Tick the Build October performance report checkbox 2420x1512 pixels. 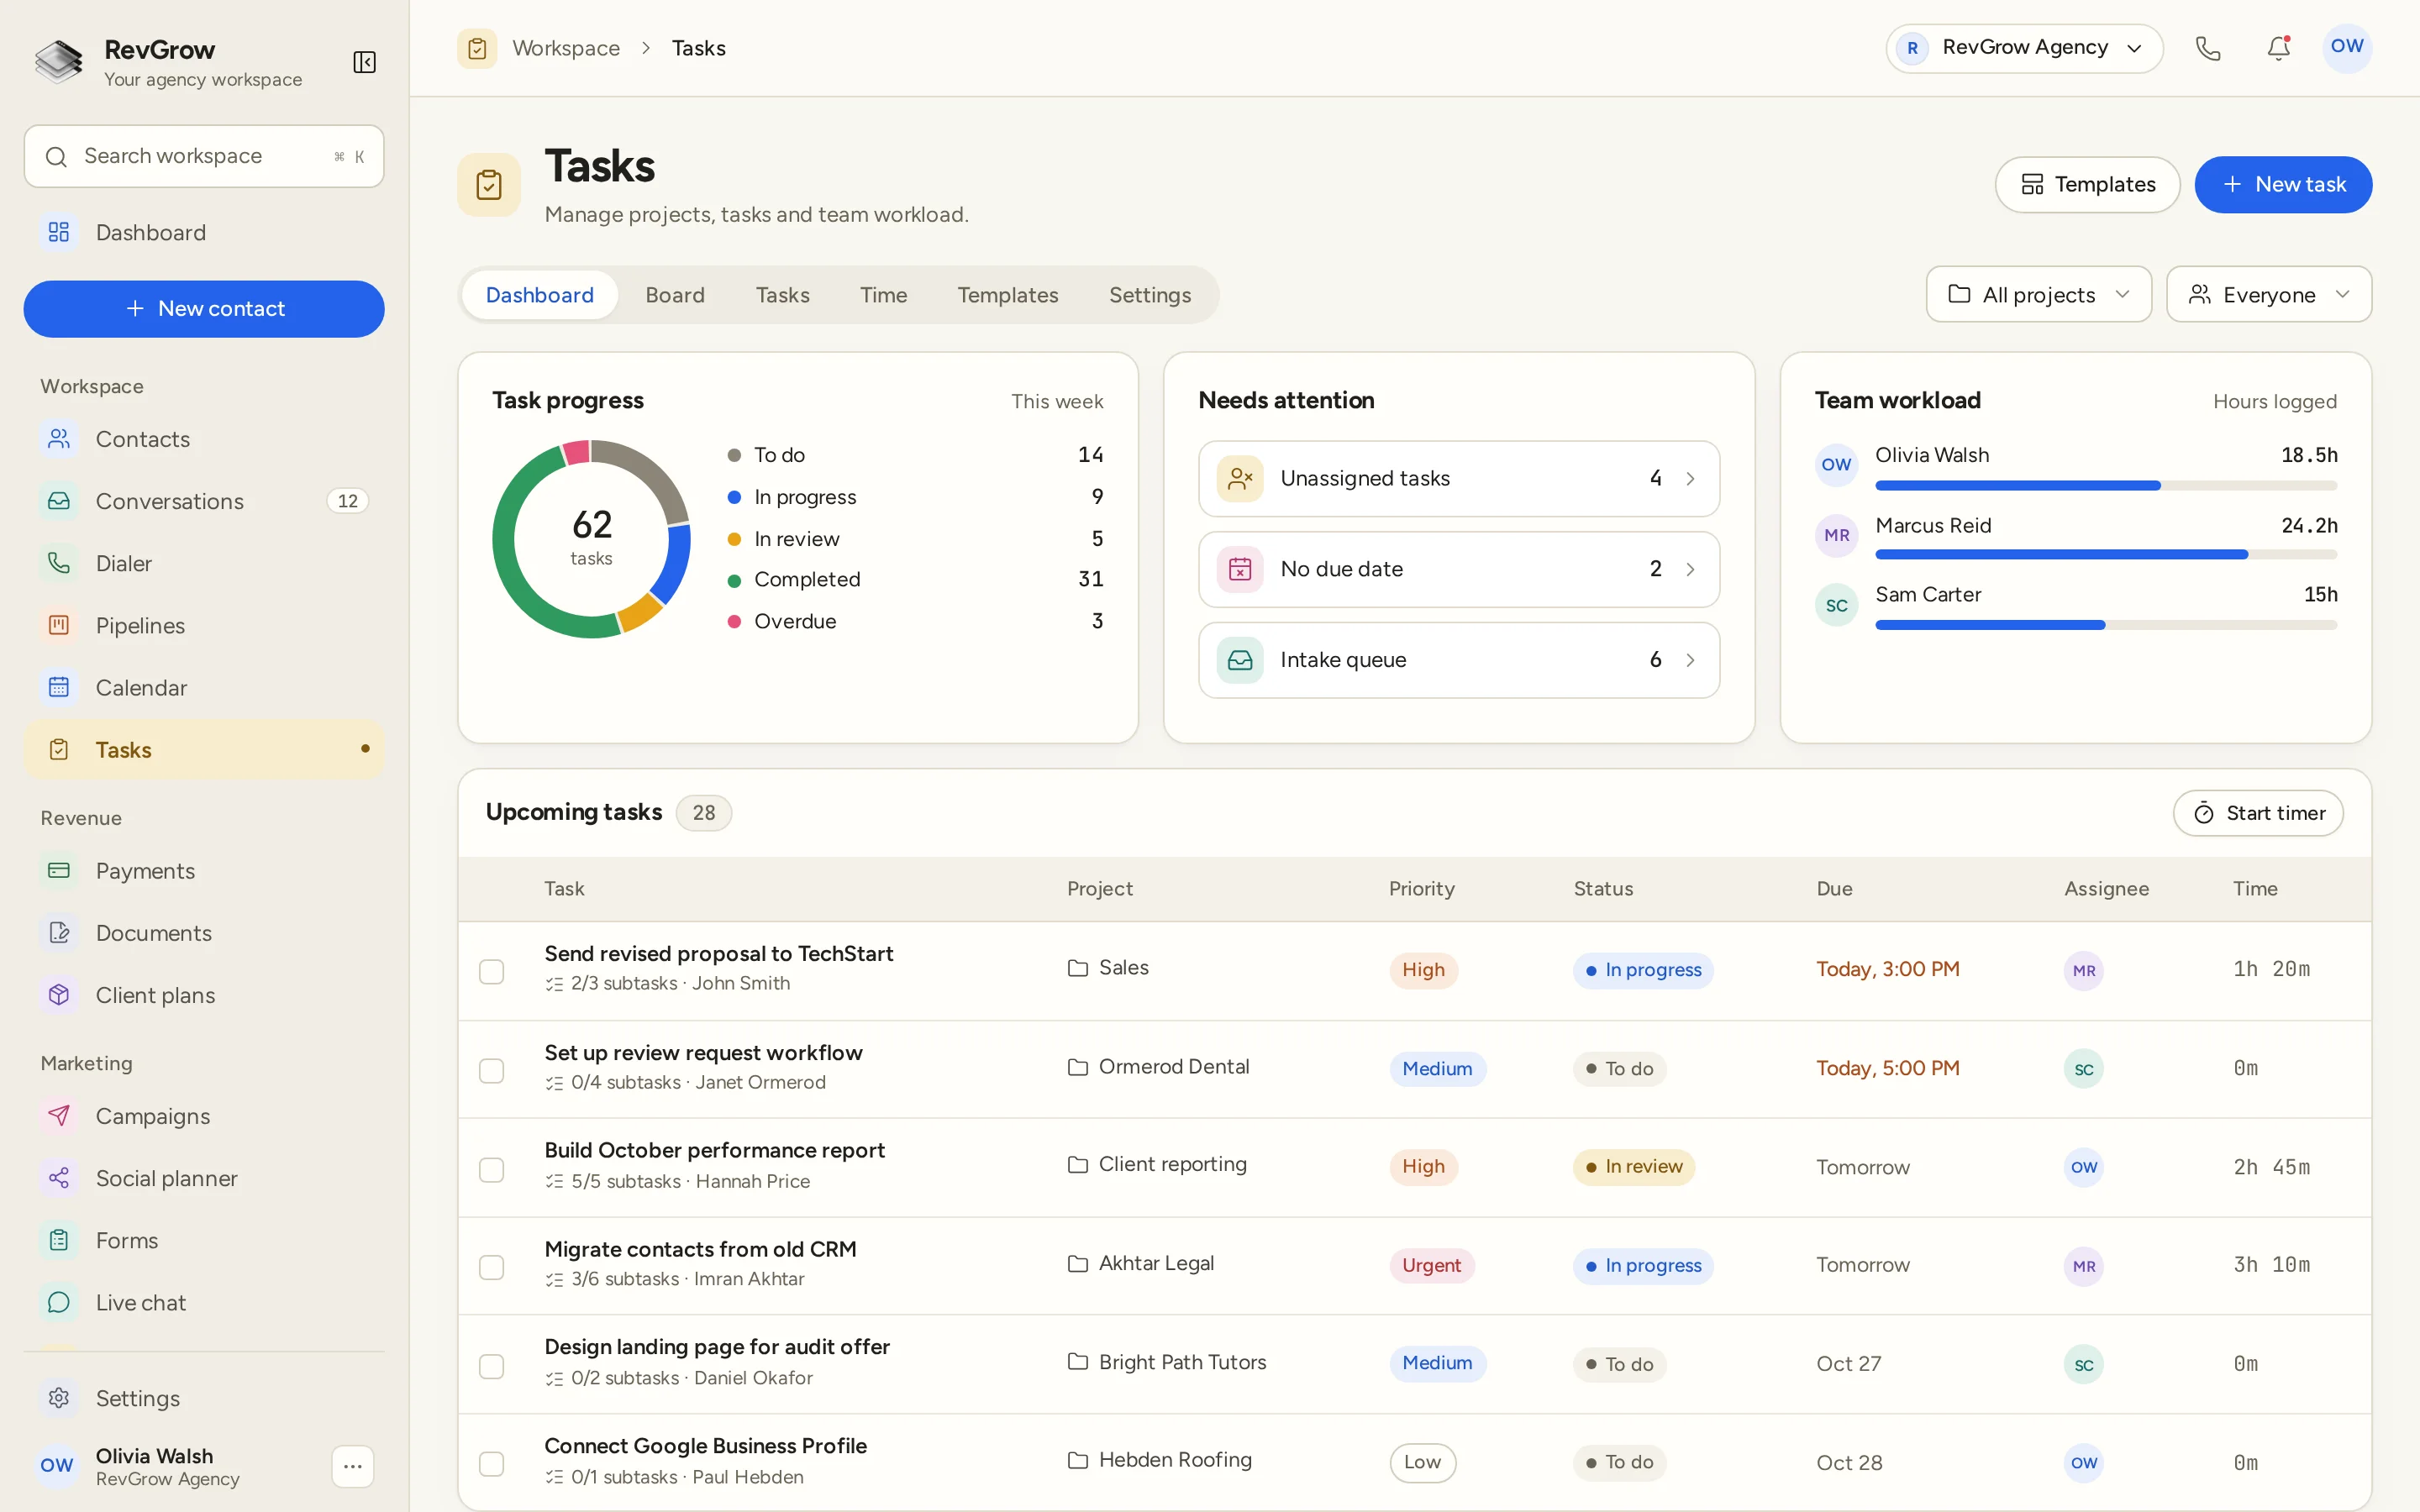[491, 1169]
